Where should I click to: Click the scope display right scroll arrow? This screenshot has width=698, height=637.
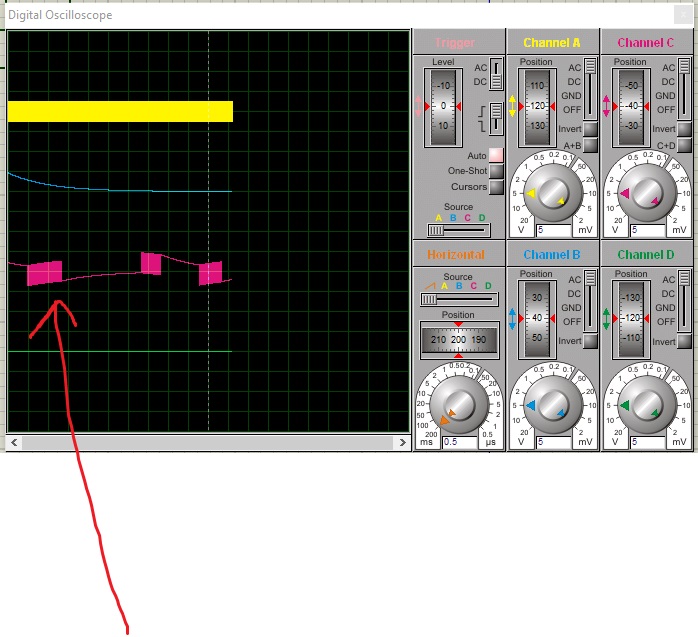(402, 442)
